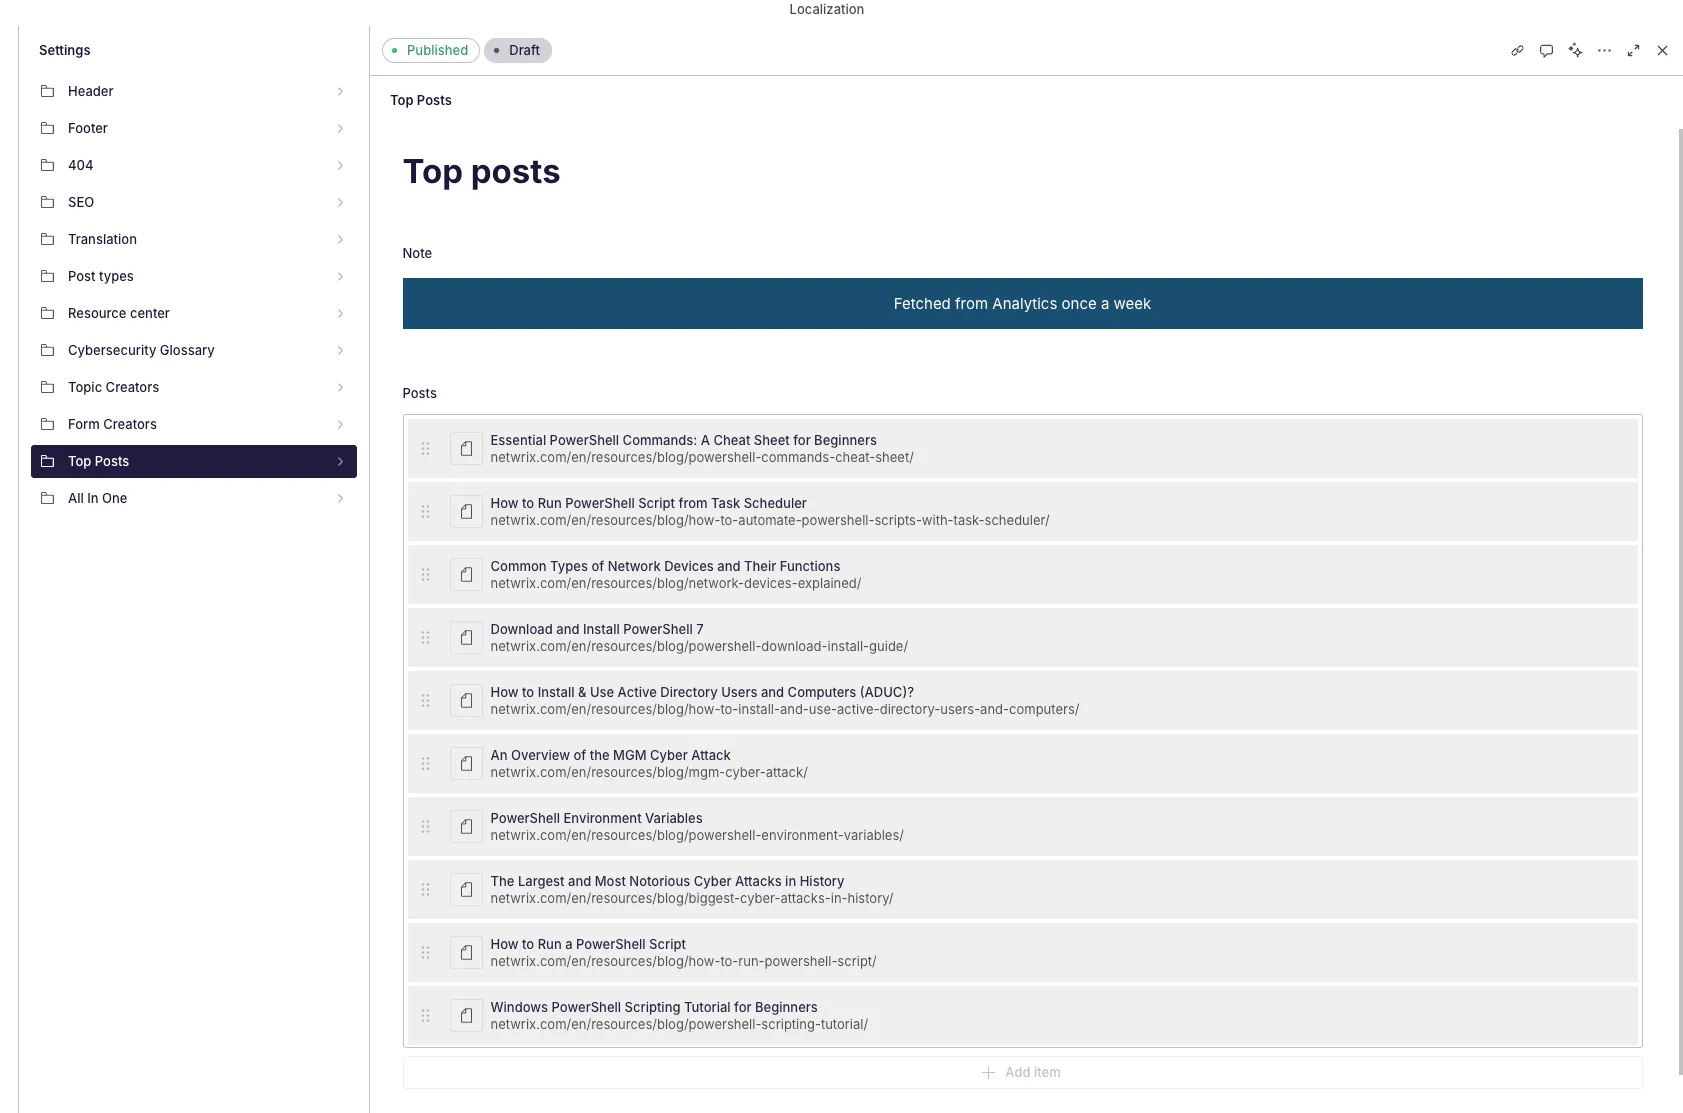Click document icon of Essential PowerShell Commands post
Image resolution: width=1683 pixels, height=1113 pixels.
coord(466,449)
